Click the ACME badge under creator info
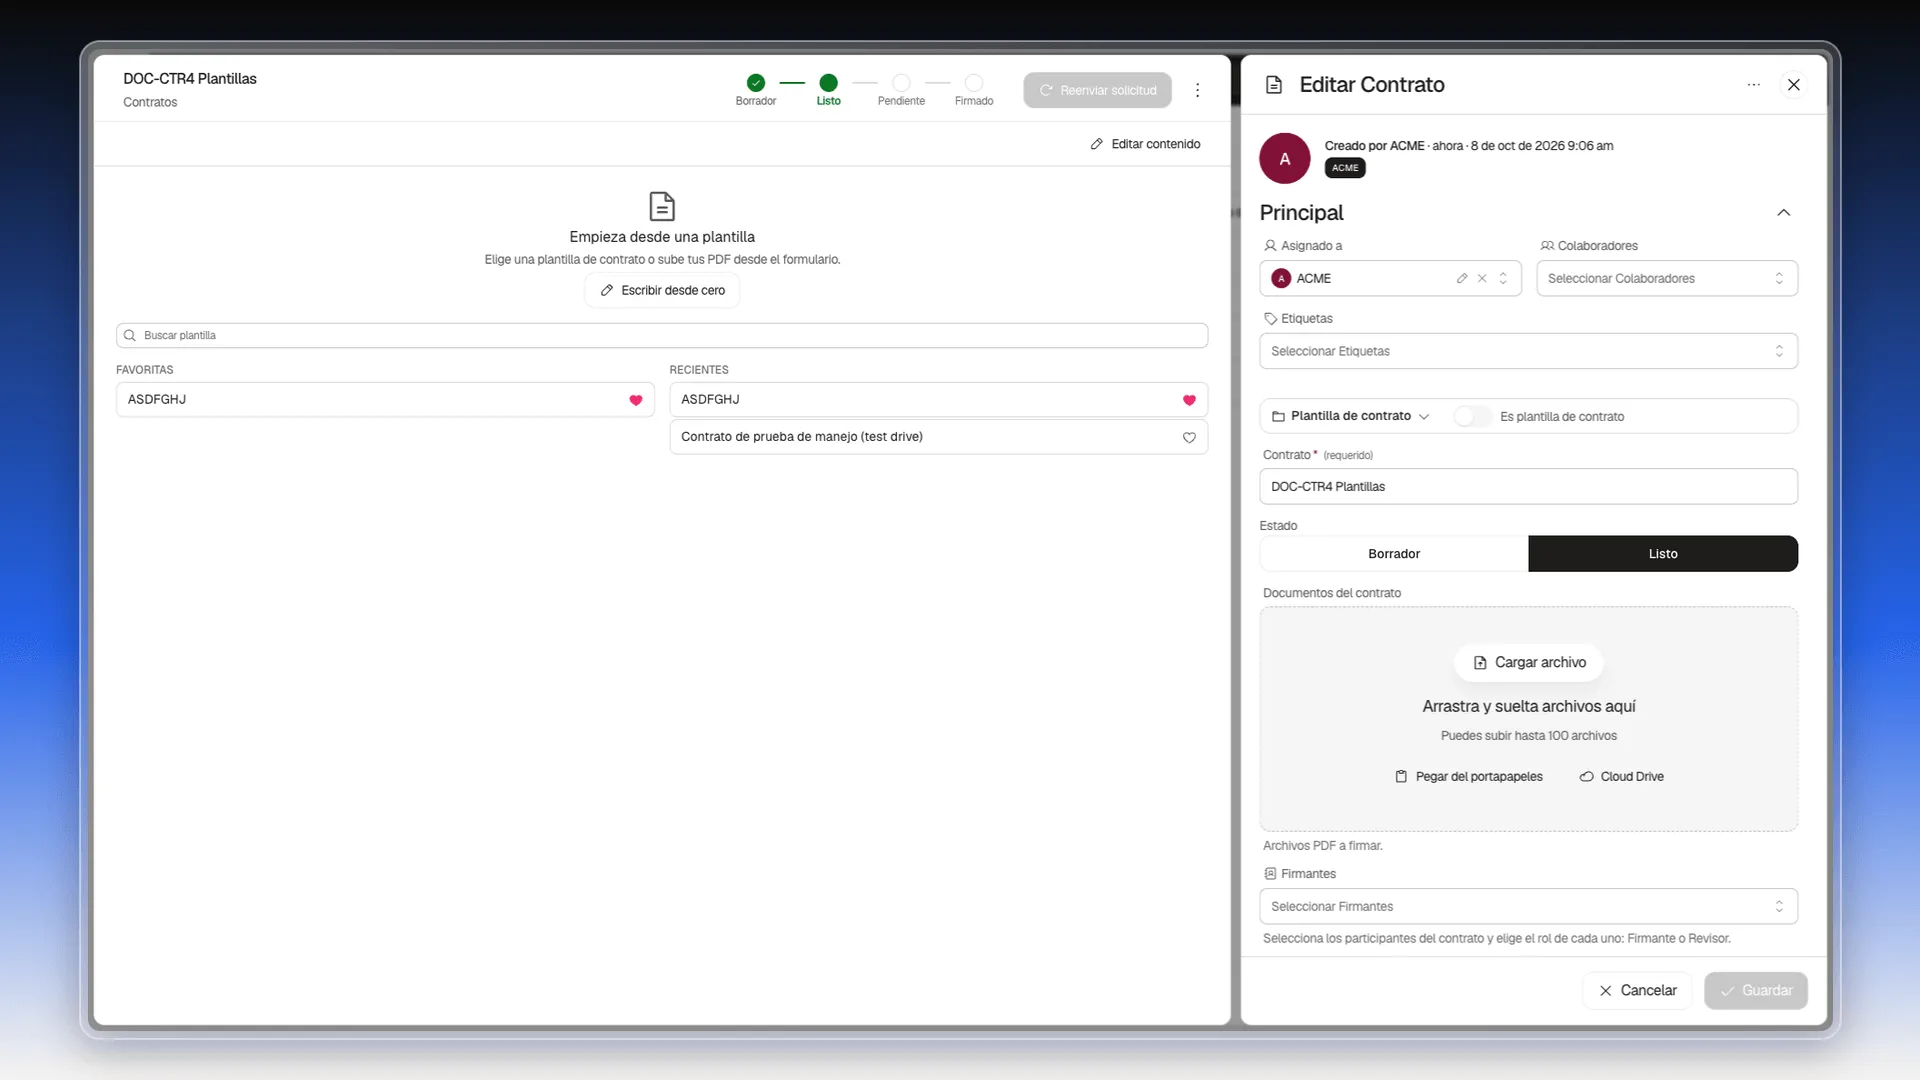Viewport: 1920px width, 1080px height. [x=1345, y=168]
